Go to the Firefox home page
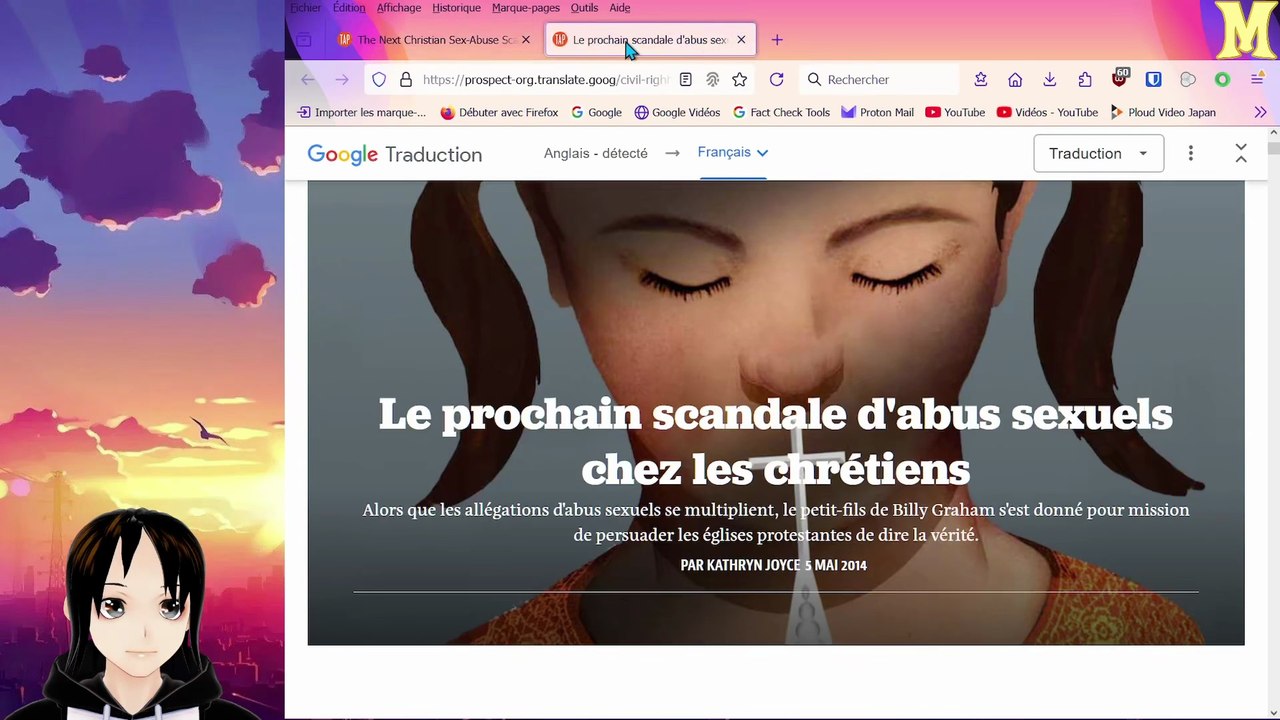 (x=1015, y=79)
